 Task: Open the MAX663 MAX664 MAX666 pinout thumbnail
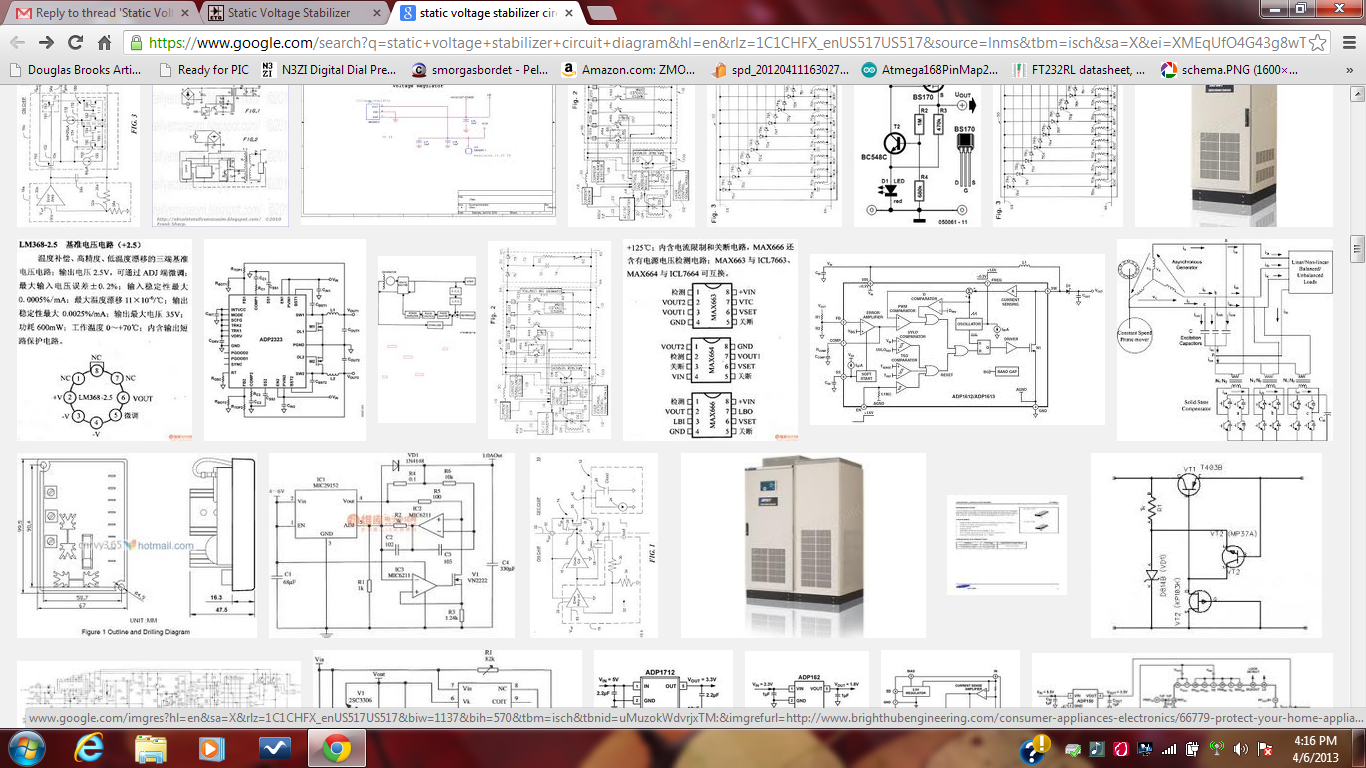[710, 340]
